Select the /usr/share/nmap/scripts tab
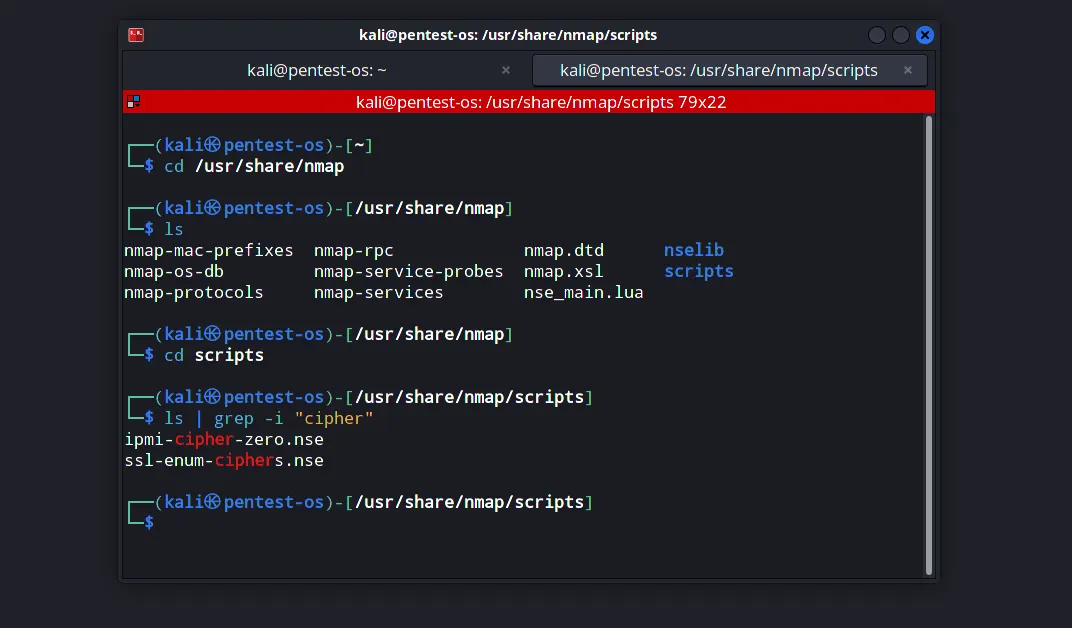Screen dimensions: 1072x628 coord(720,70)
